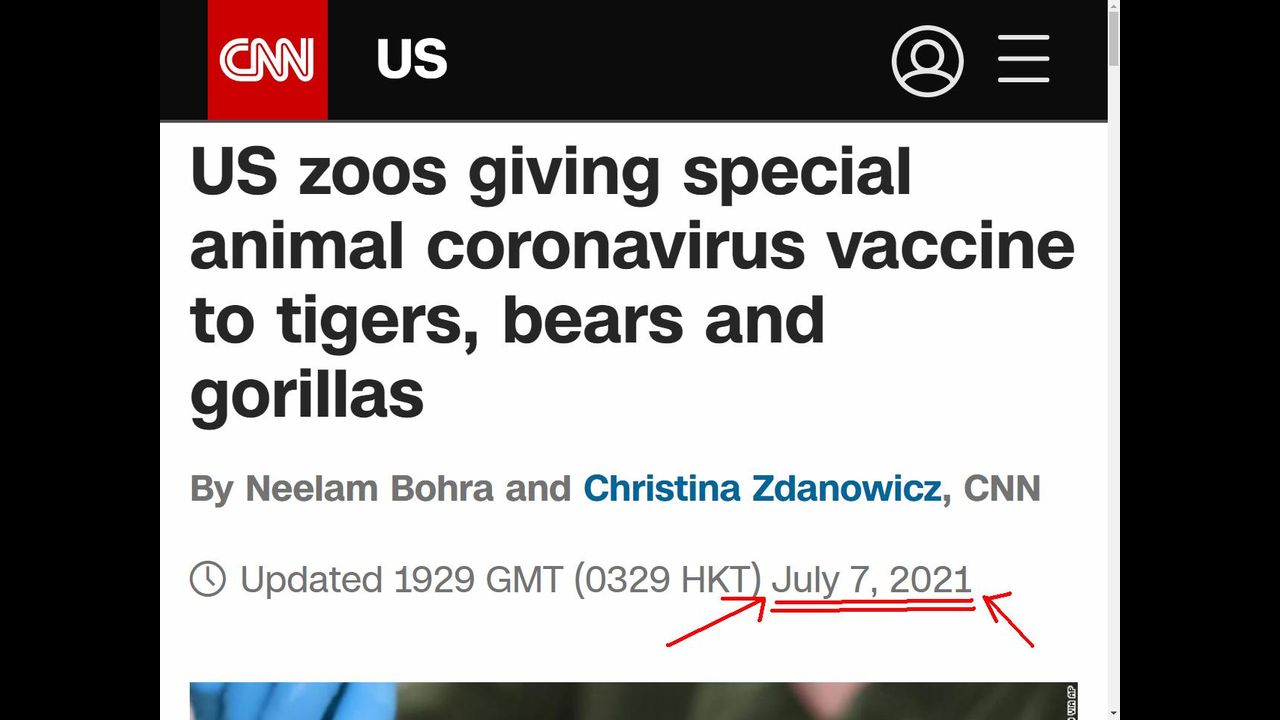The height and width of the screenshot is (720, 1280).
Task: Open Christina Zdanowicz author link
Action: (x=762, y=488)
